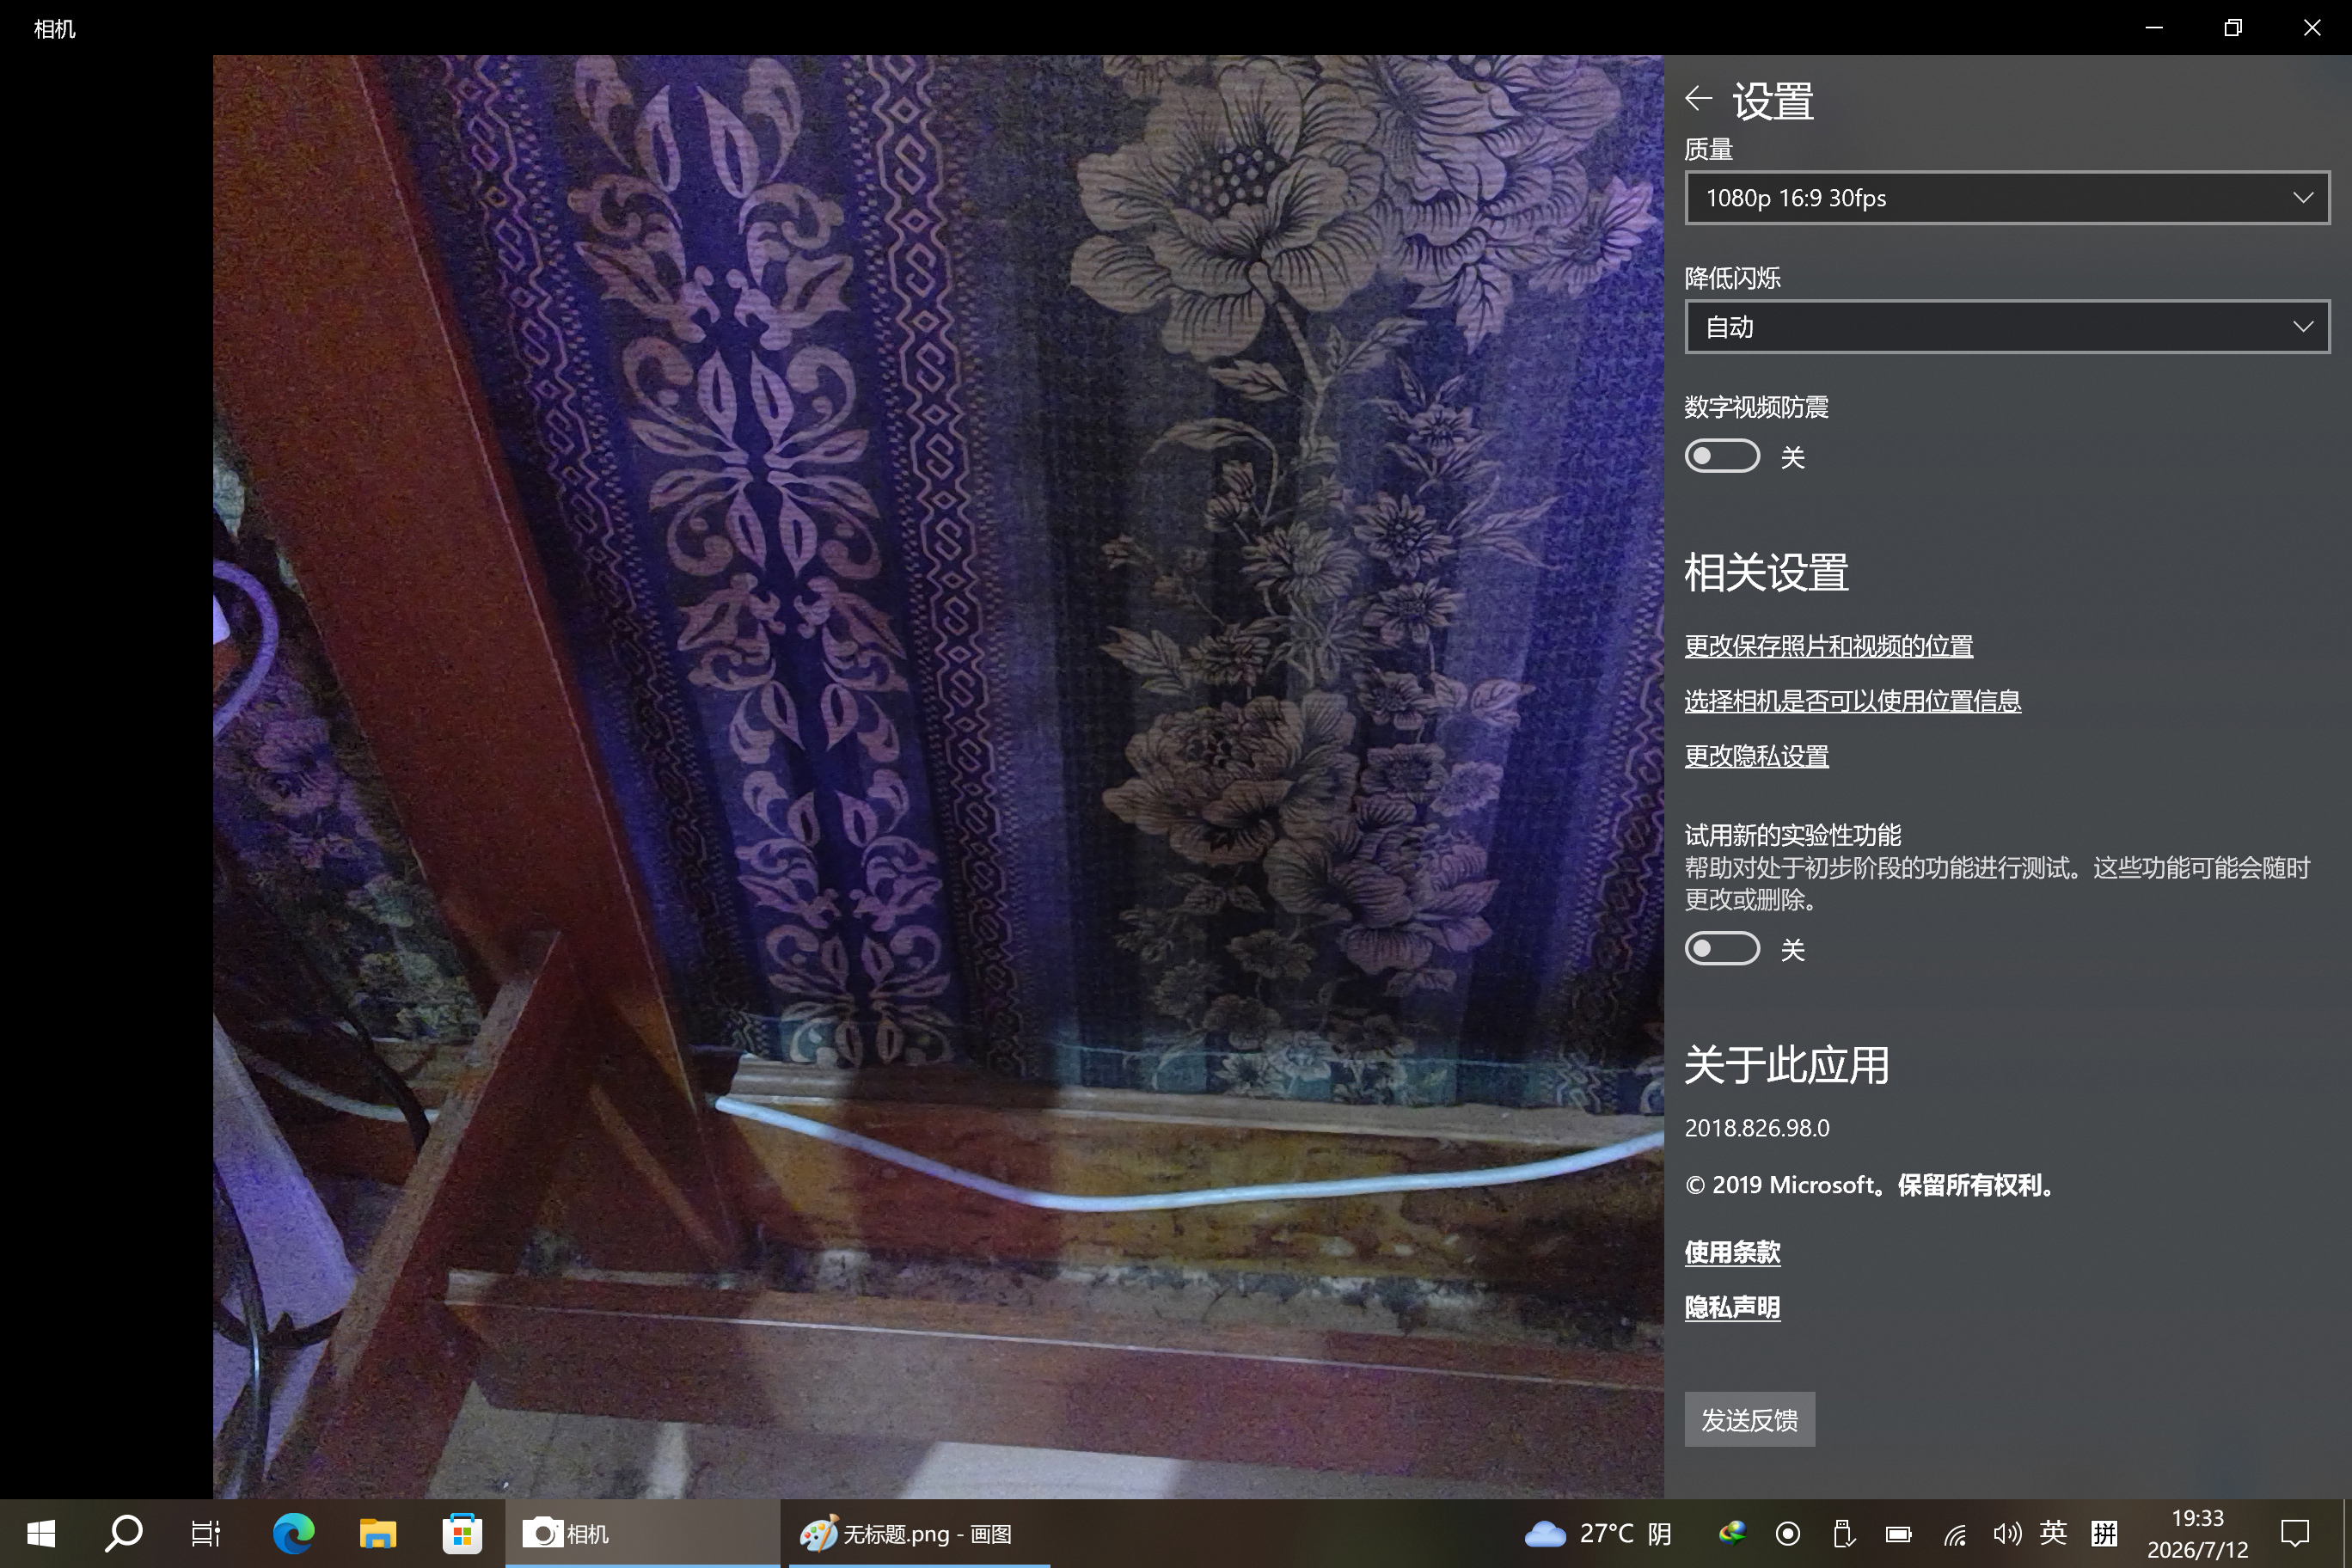Viewport: 2352px width, 1568px height.
Task: Open volume speaker tray icon
Action: coord(2007,1533)
